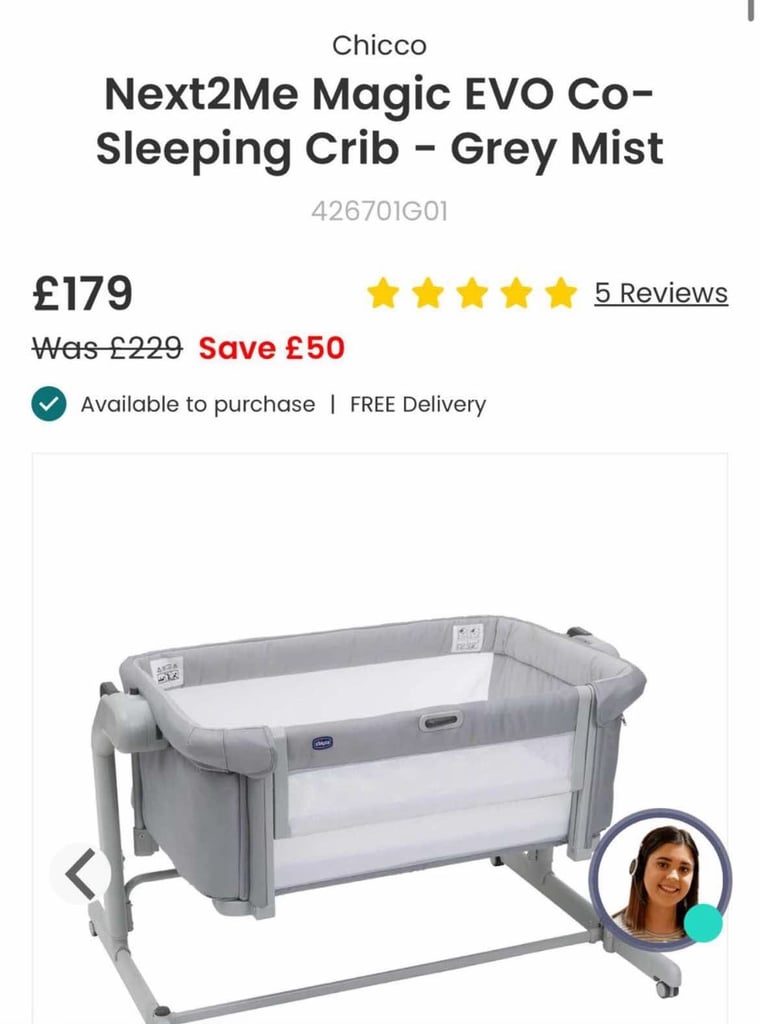Go to previous product image arrow
760x1024 pixels.
click(x=81, y=874)
